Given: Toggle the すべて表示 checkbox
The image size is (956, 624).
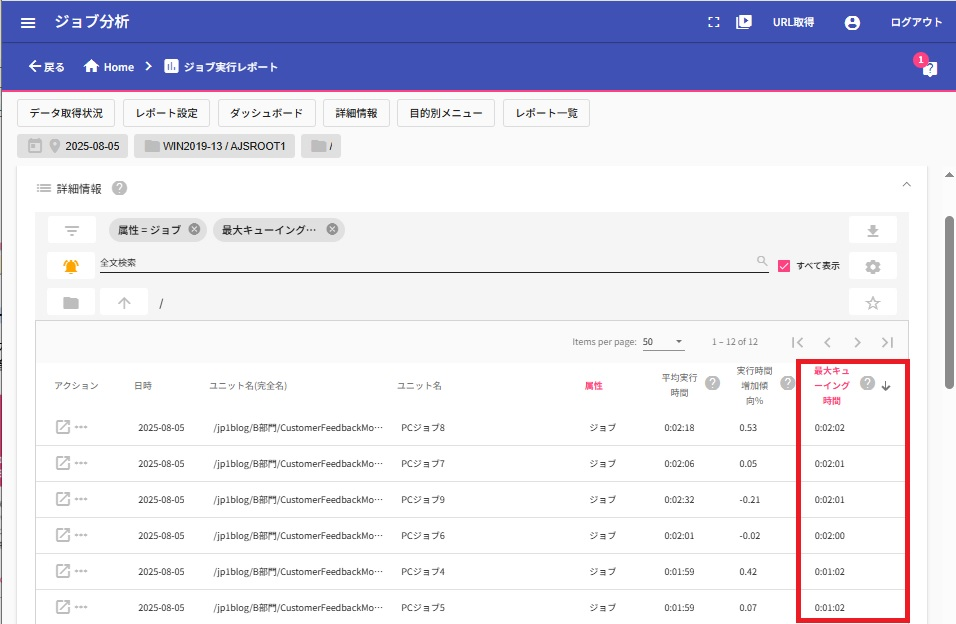Looking at the screenshot, I should [784, 266].
